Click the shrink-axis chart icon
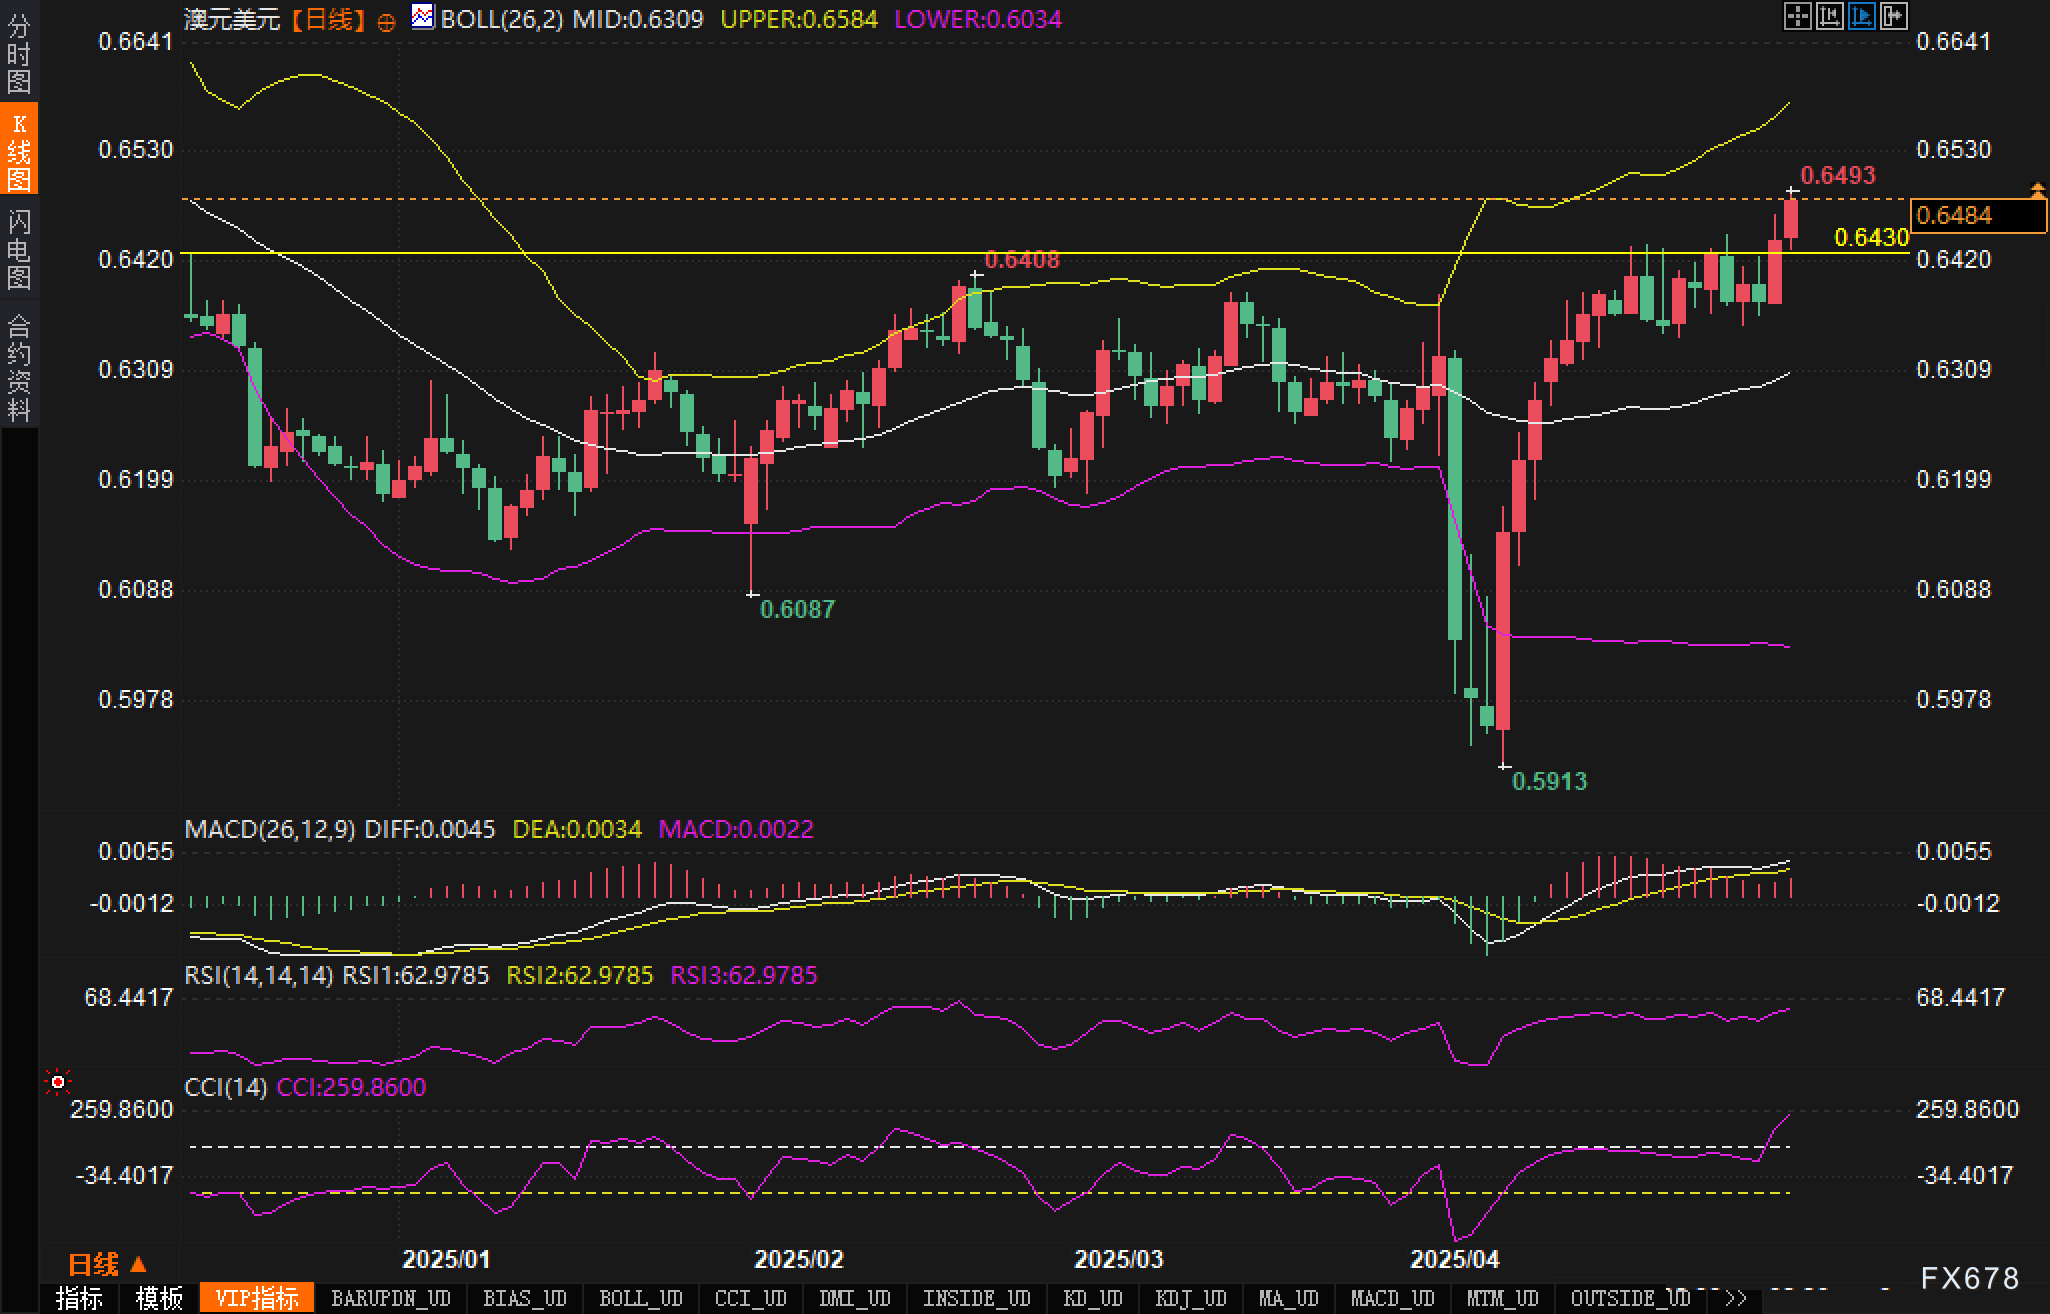This screenshot has width=2050, height=1314. tap(1829, 16)
